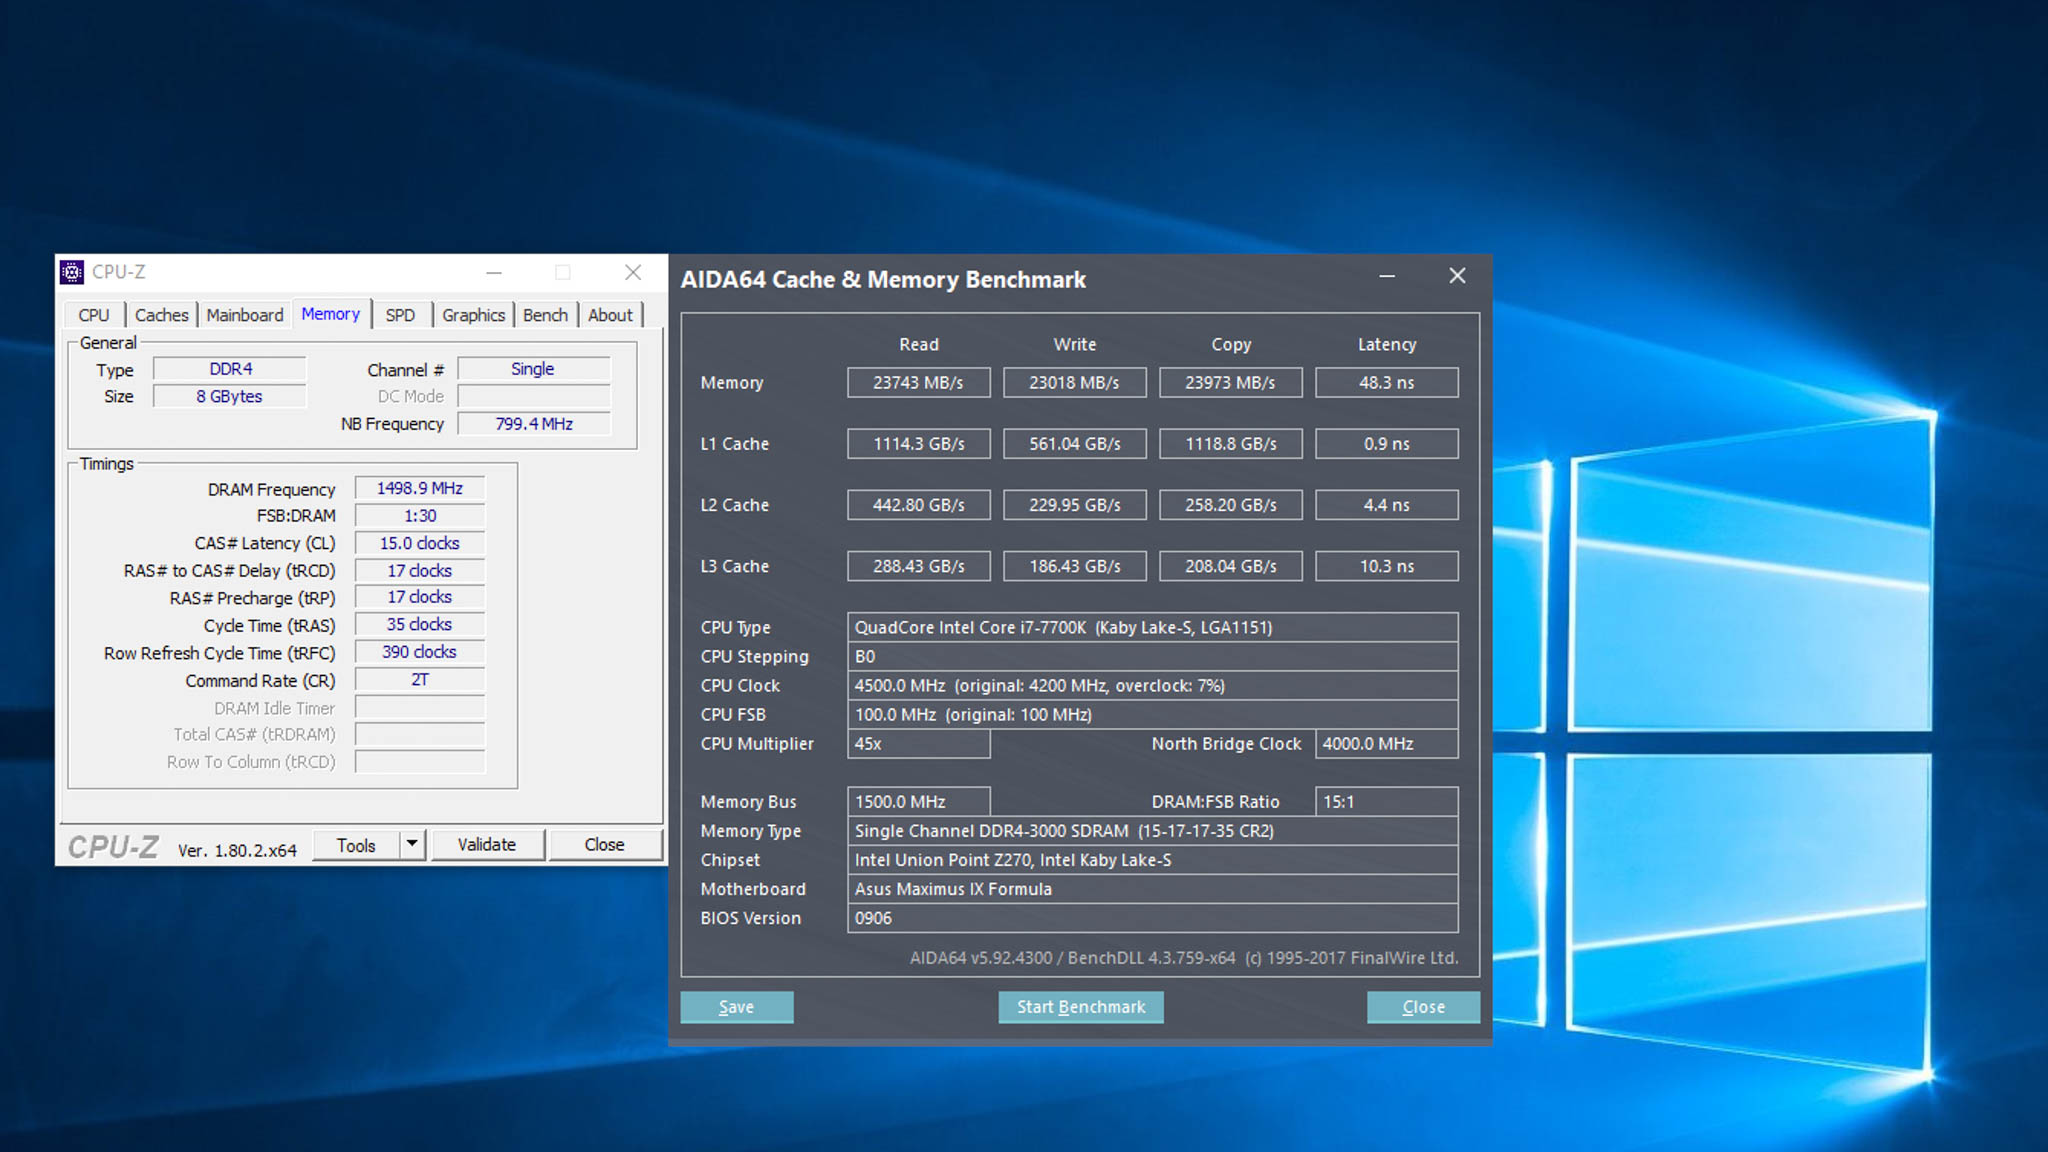Click the L1 Cache Read value 1114.3 GB/s
This screenshot has height=1152, width=2048.
point(919,444)
